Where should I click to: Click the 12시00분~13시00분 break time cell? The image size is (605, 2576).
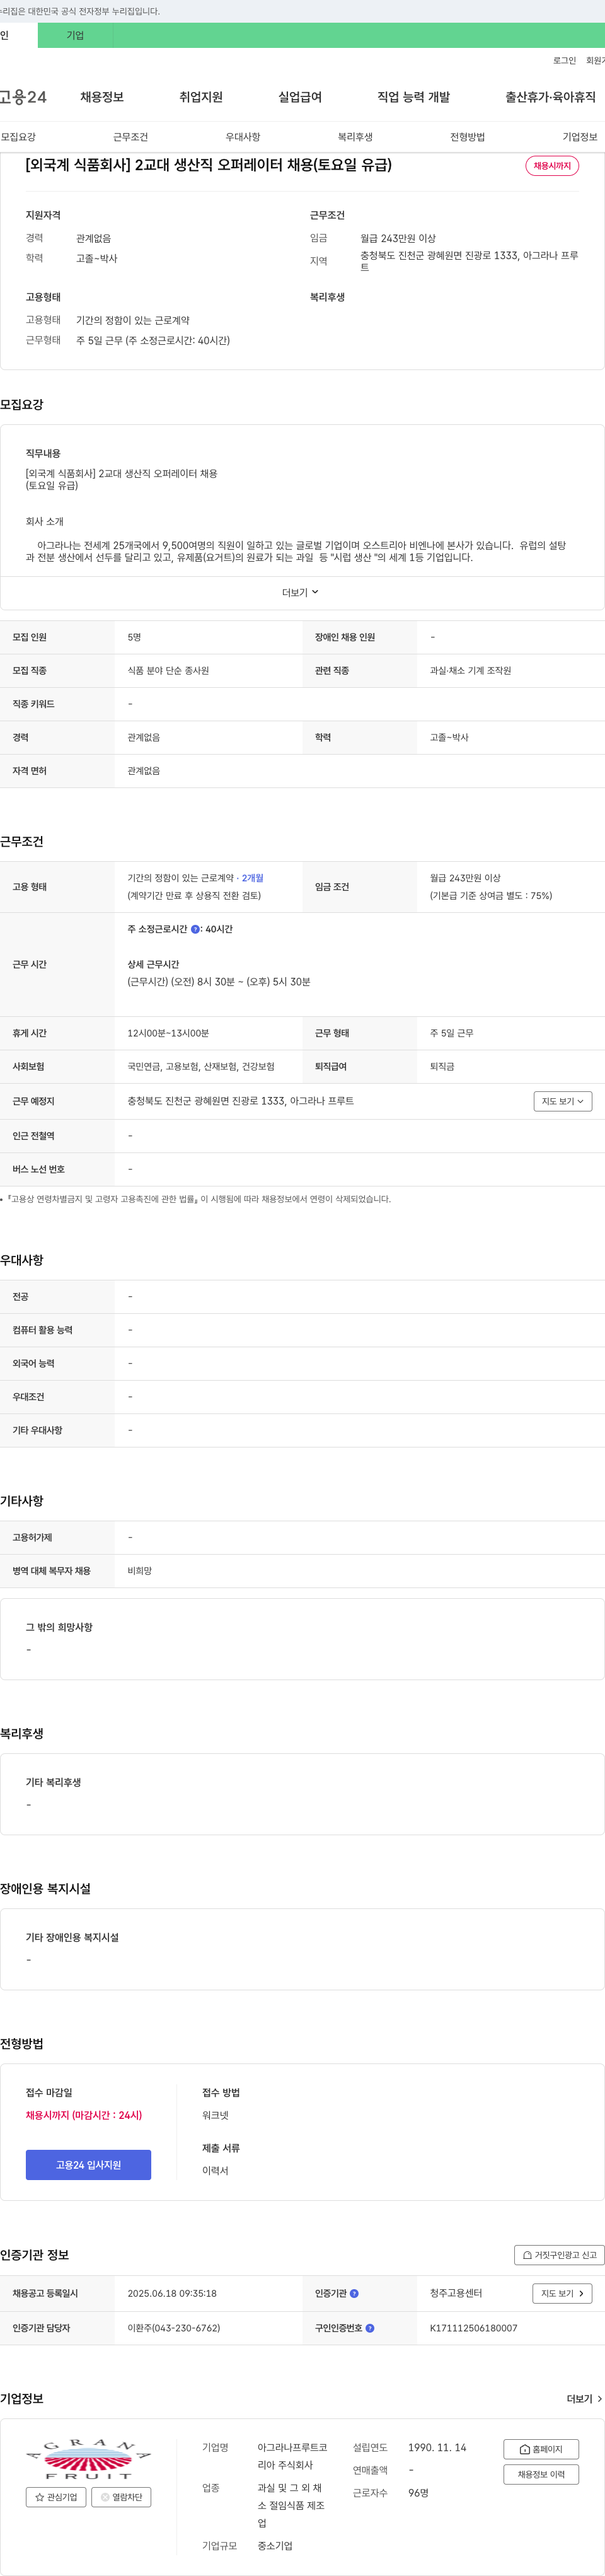pos(168,1033)
